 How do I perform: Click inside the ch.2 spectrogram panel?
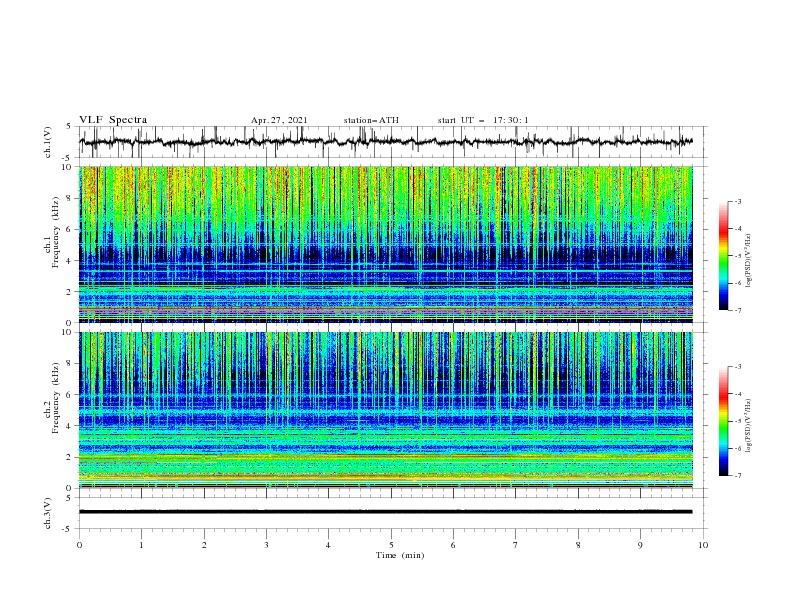click(386, 410)
